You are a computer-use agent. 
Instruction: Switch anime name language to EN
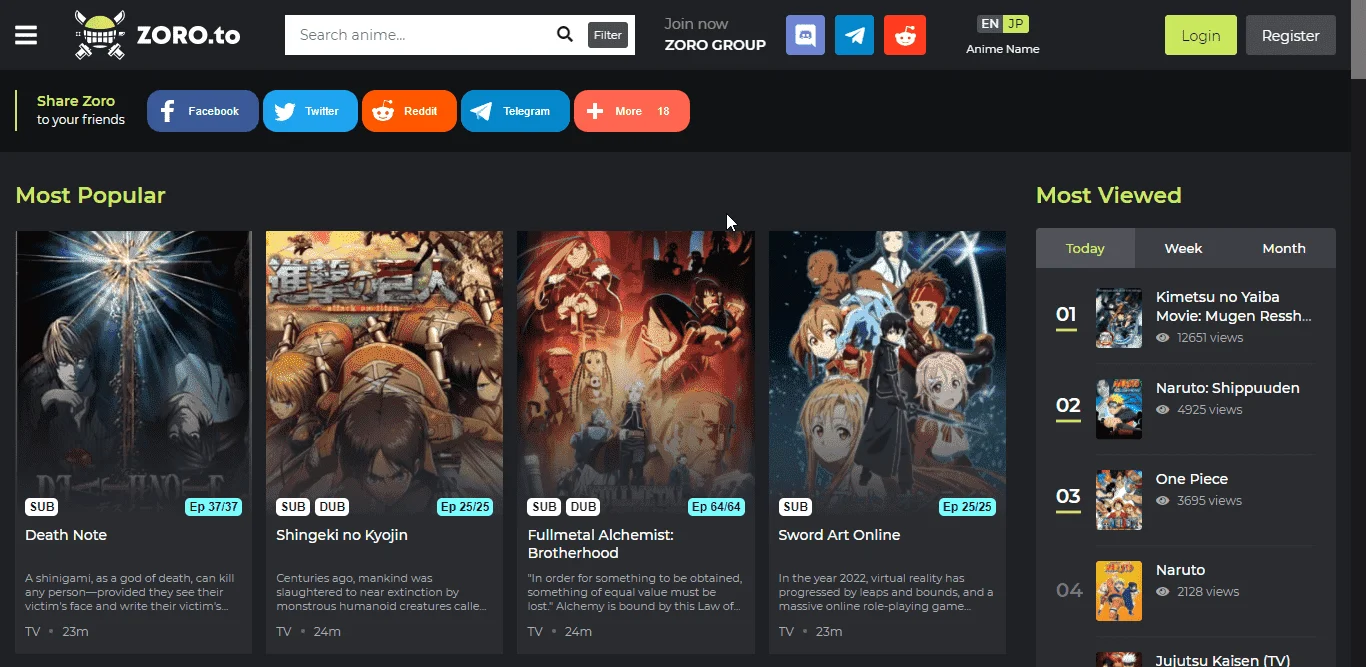(990, 24)
